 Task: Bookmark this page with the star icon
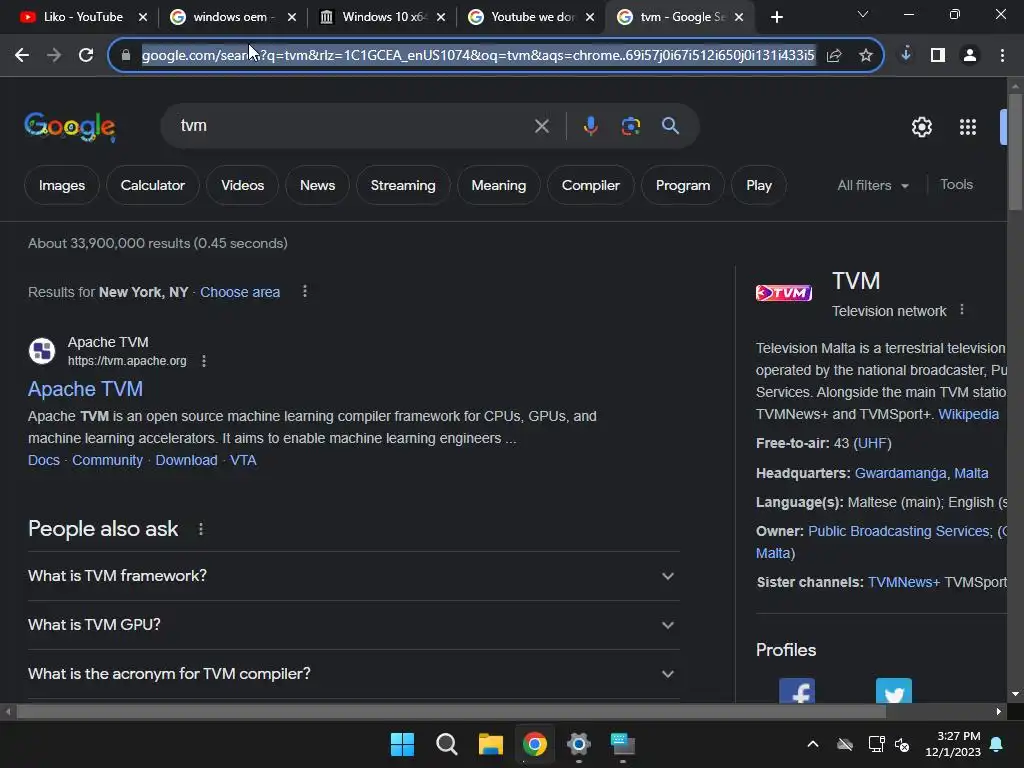[x=865, y=56]
